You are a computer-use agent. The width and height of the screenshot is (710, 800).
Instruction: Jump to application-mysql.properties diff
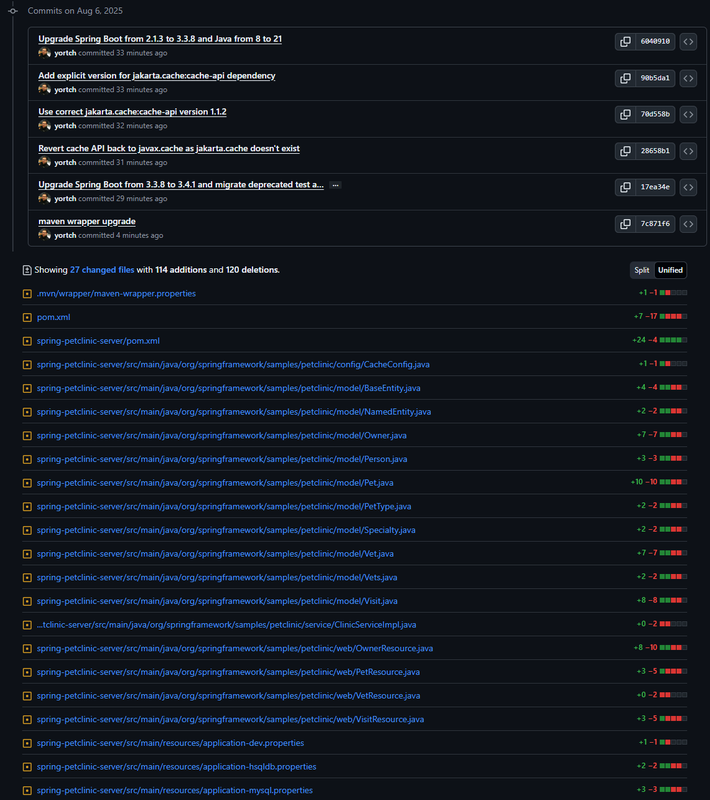point(174,790)
